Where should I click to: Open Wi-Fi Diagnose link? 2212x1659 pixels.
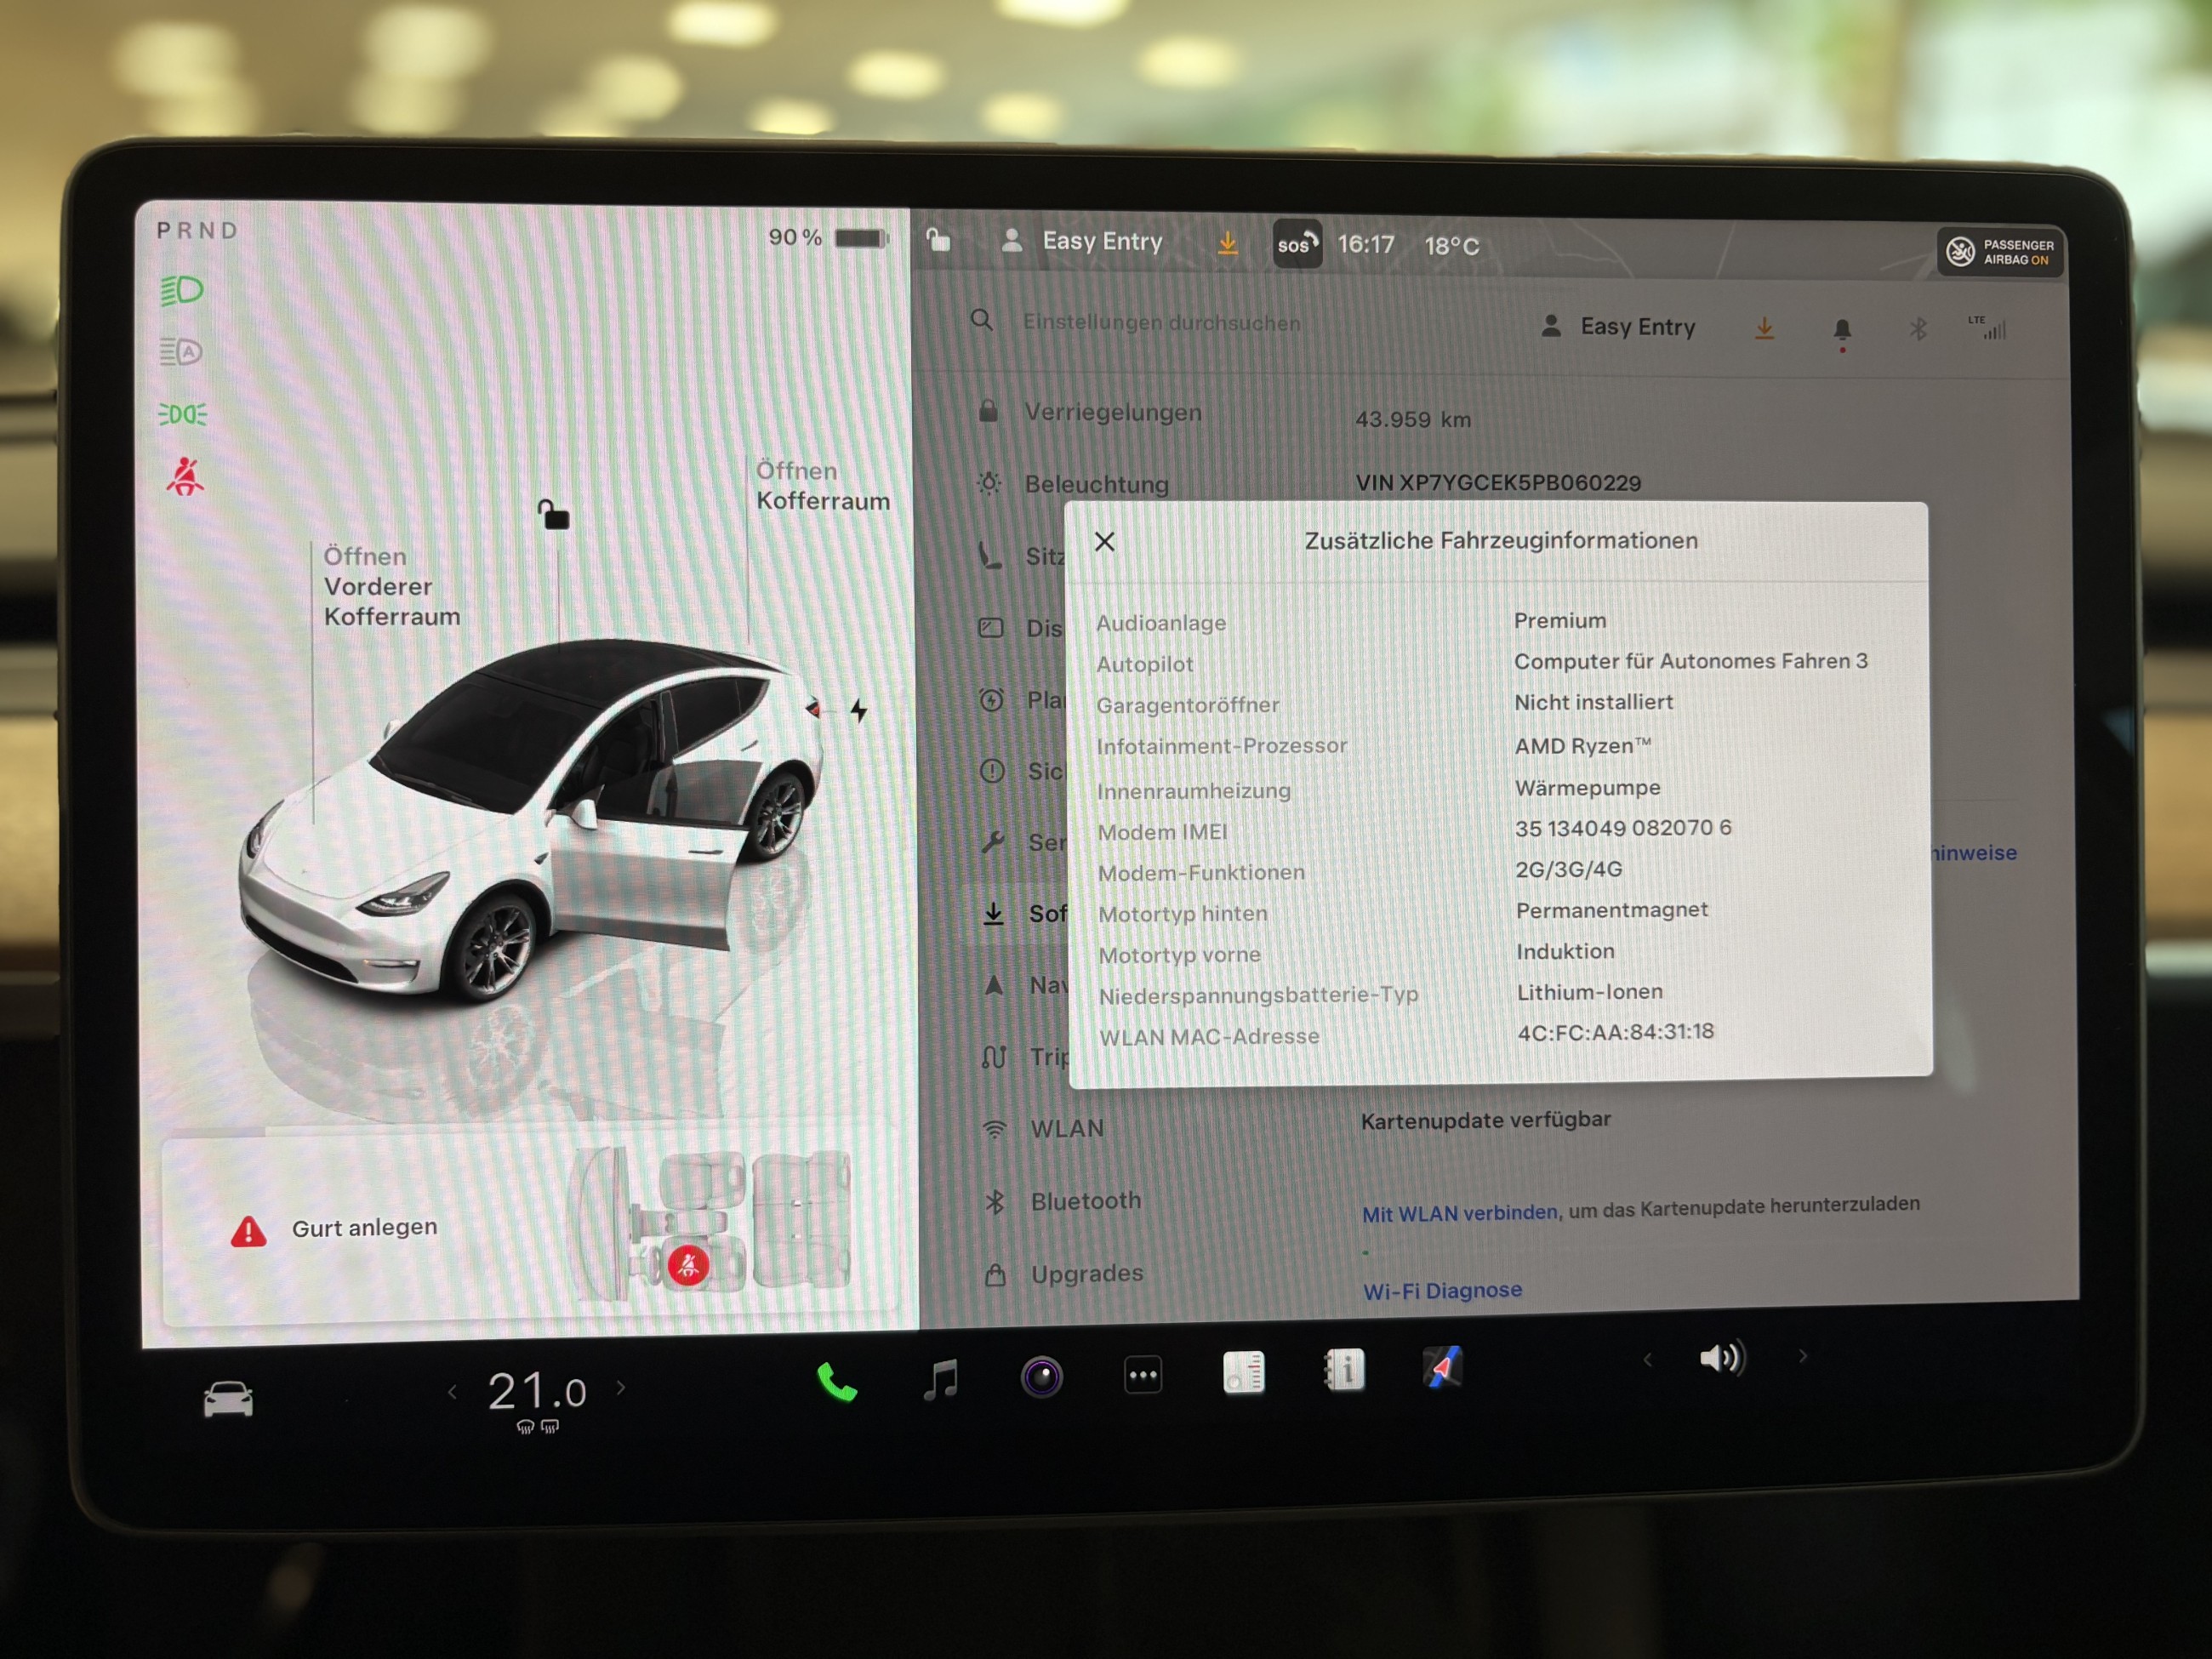pyautogui.click(x=1442, y=1291)
